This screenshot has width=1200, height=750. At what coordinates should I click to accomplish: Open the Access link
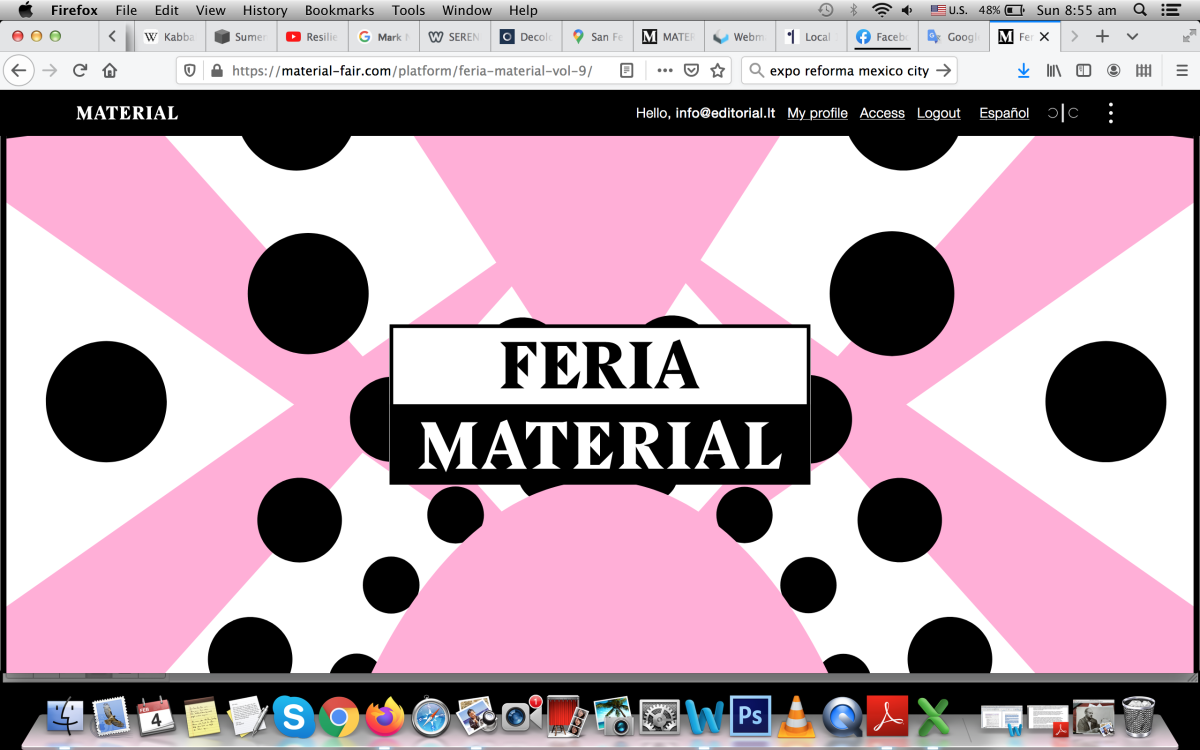pos(882,113)
